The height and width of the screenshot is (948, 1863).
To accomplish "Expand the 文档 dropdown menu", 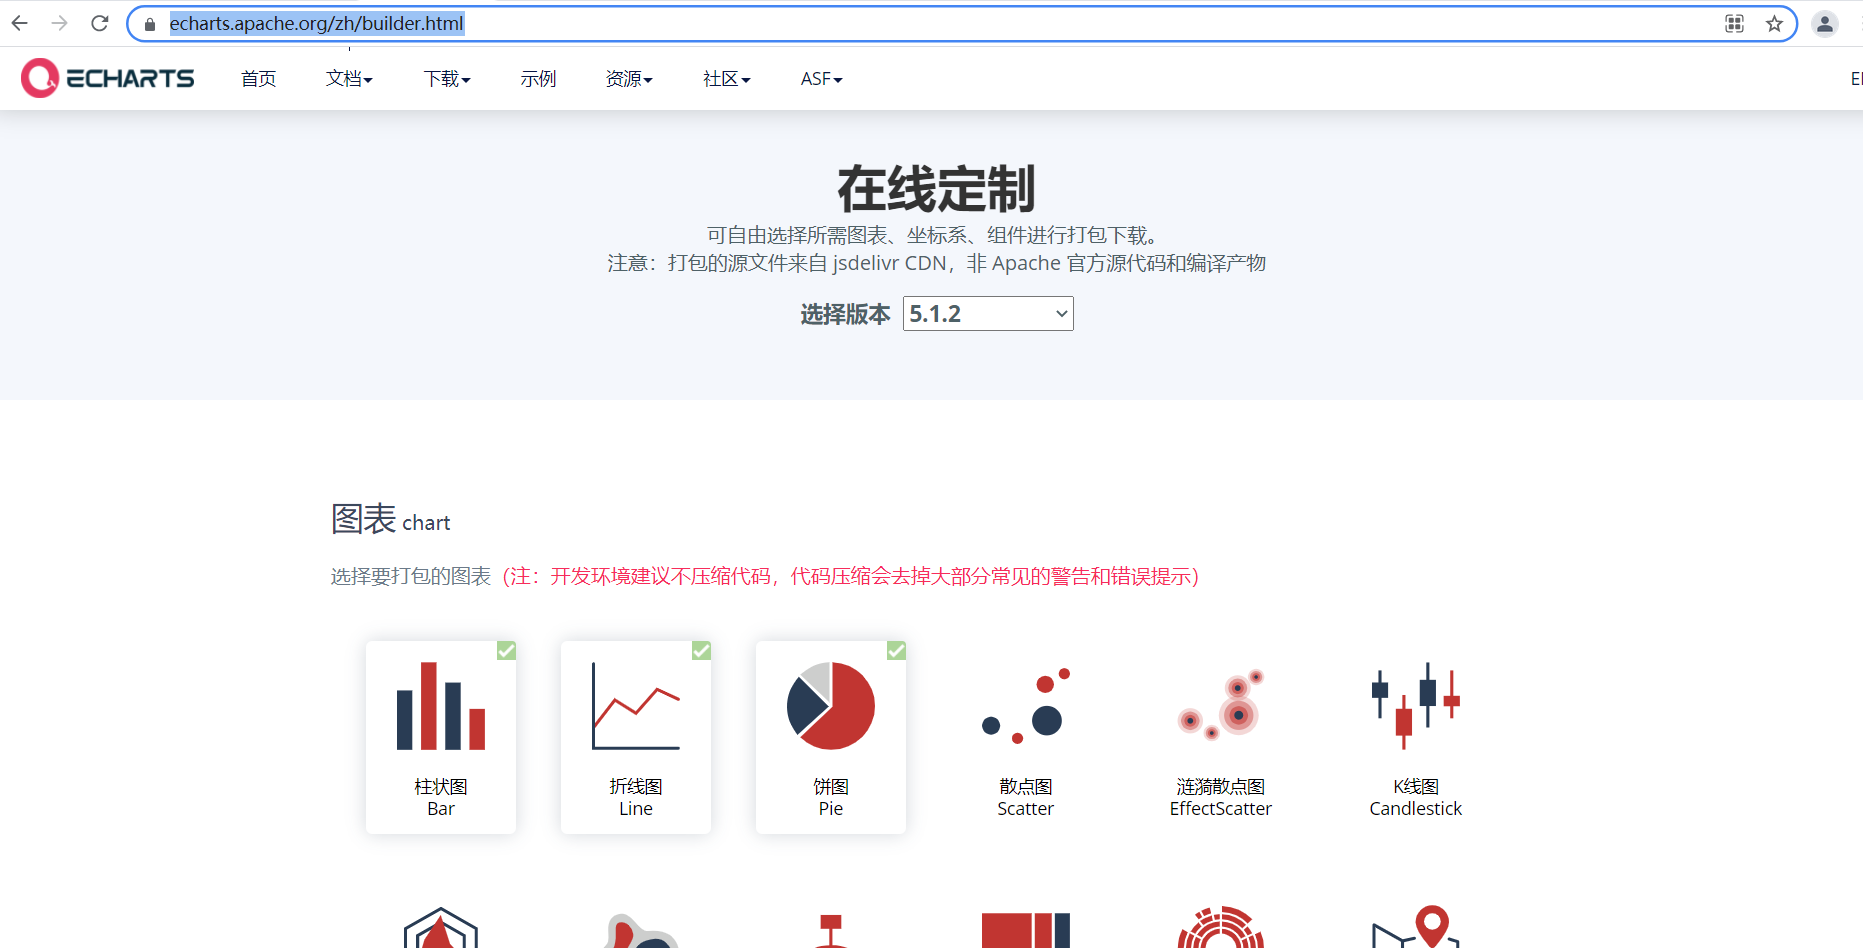I will [348, 78].
